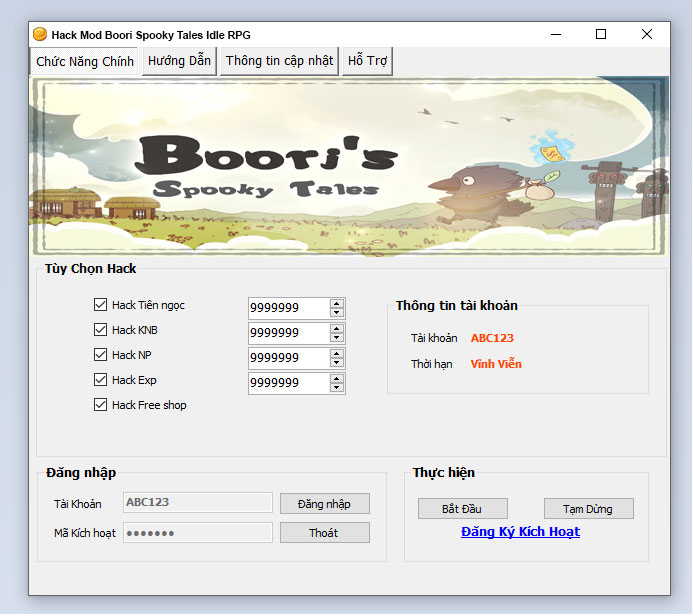This screenshot has height=616, width=693.
Task: Click the red ABC123 account value
Action: [492, 338]
